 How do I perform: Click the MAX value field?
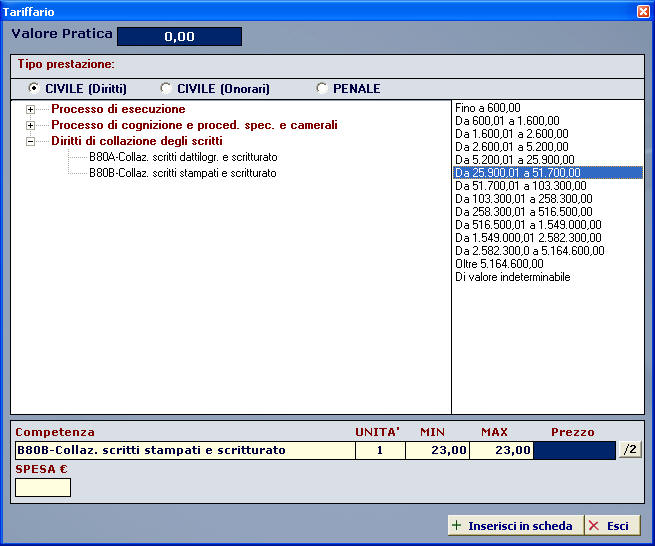pos(501,450)
